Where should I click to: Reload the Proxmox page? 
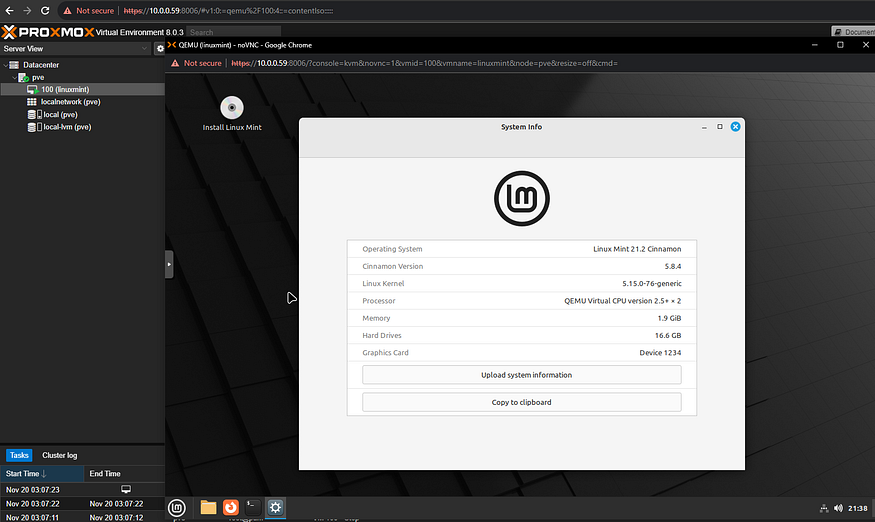click(45, 11)
